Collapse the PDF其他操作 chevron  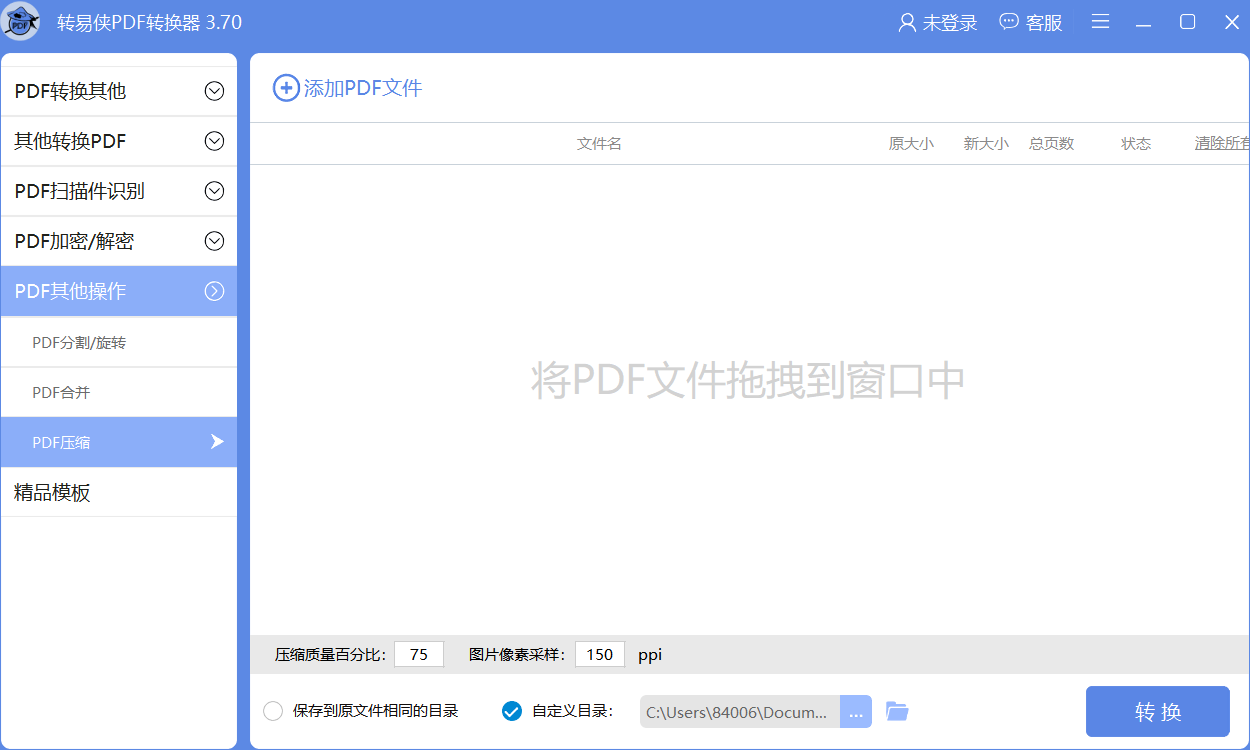click(x=214, y=291)
